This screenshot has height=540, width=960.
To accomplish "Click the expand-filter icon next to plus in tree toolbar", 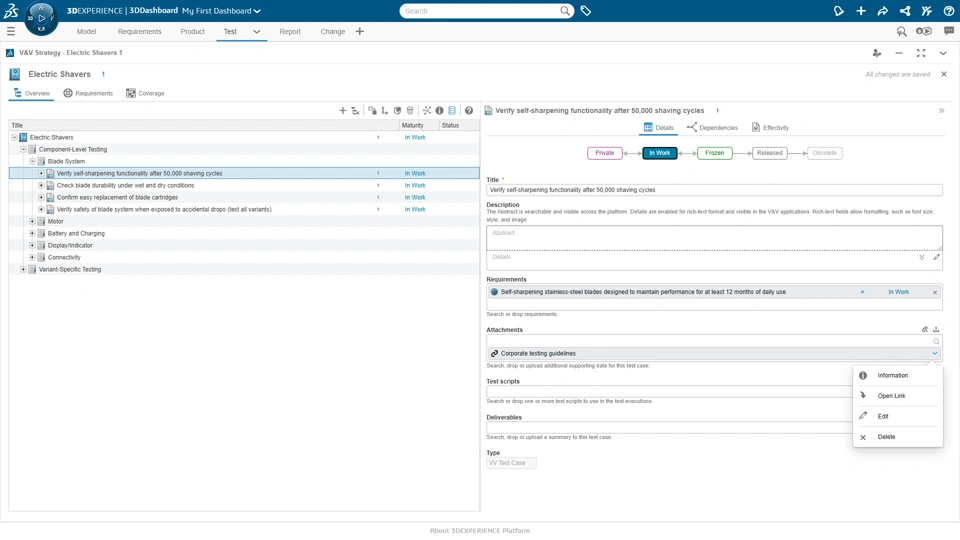I will pyautogui.click(x=356, y=111).
